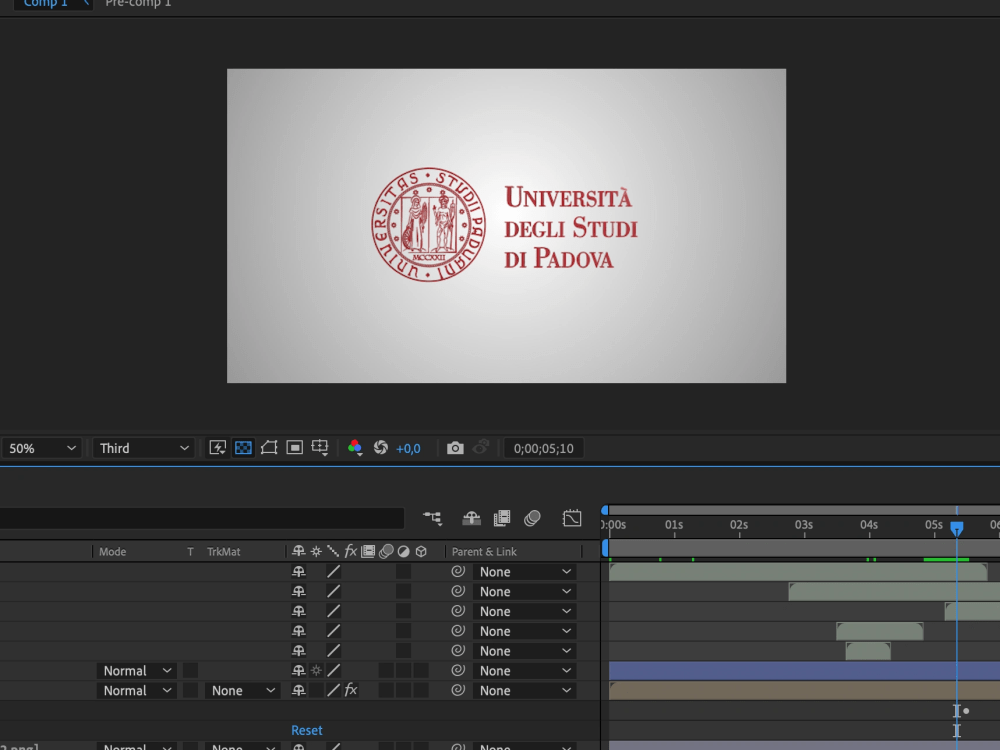Click the TrkMat column header
The image size is (1000, 750).
[x=223, y=552]
